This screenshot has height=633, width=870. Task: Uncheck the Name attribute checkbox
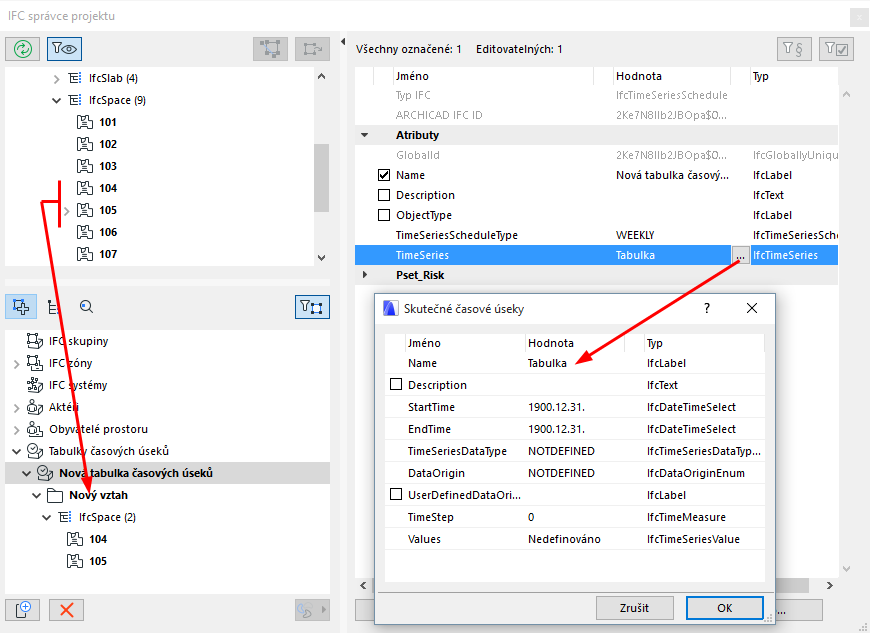384,175
